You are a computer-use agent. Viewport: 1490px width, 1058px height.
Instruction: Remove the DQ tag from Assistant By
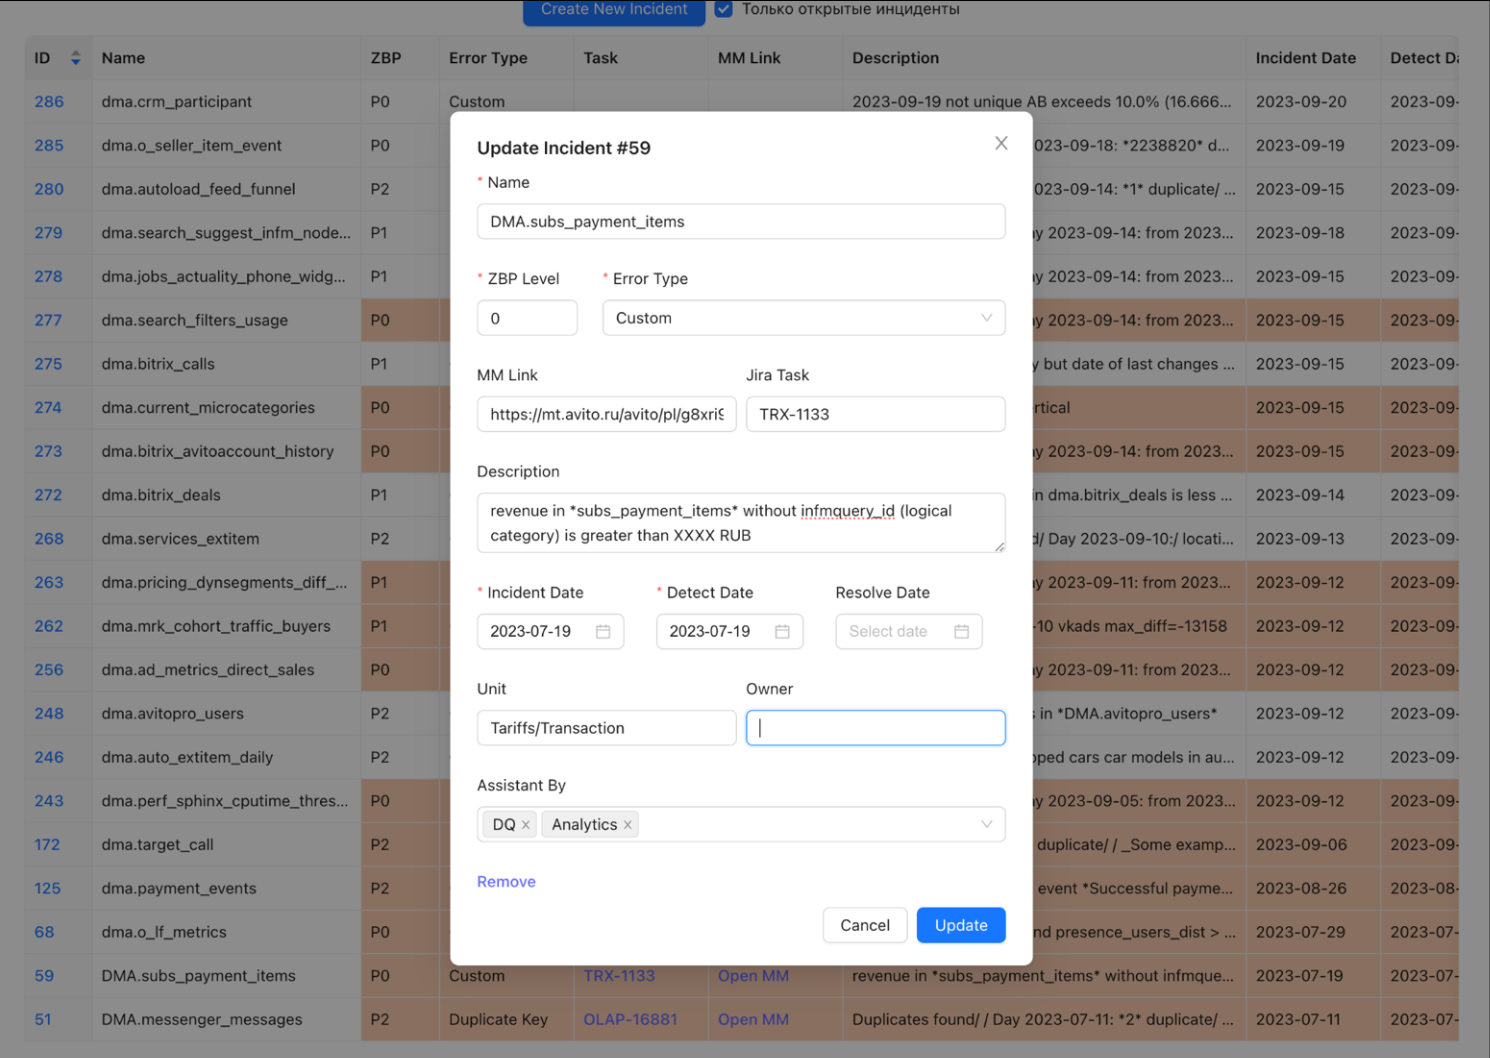click(x=526, y=825)
